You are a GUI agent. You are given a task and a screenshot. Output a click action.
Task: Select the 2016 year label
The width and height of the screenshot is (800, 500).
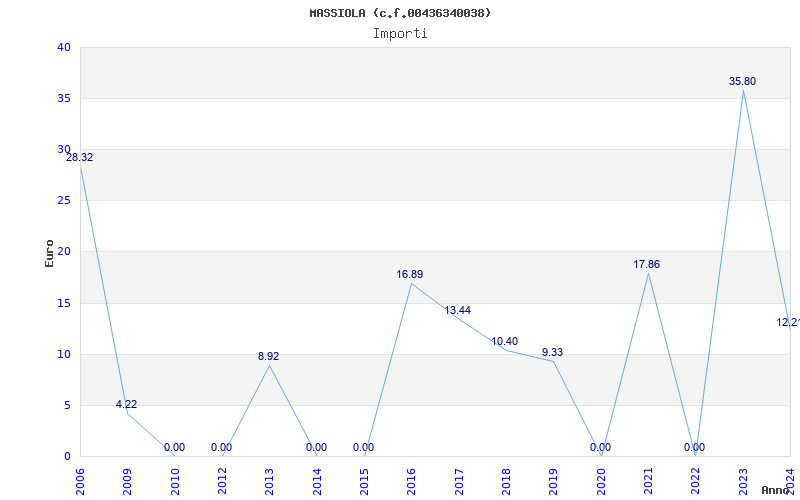click(412, 482)
